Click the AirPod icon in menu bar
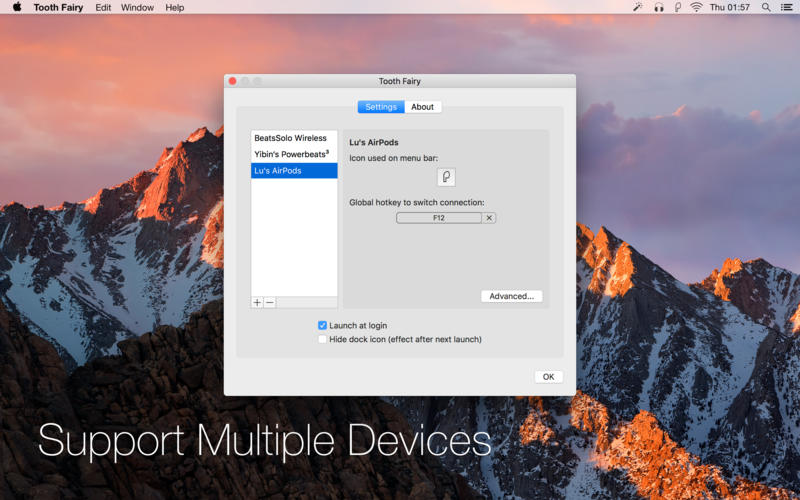800x500 pixels. coord(677,7)
